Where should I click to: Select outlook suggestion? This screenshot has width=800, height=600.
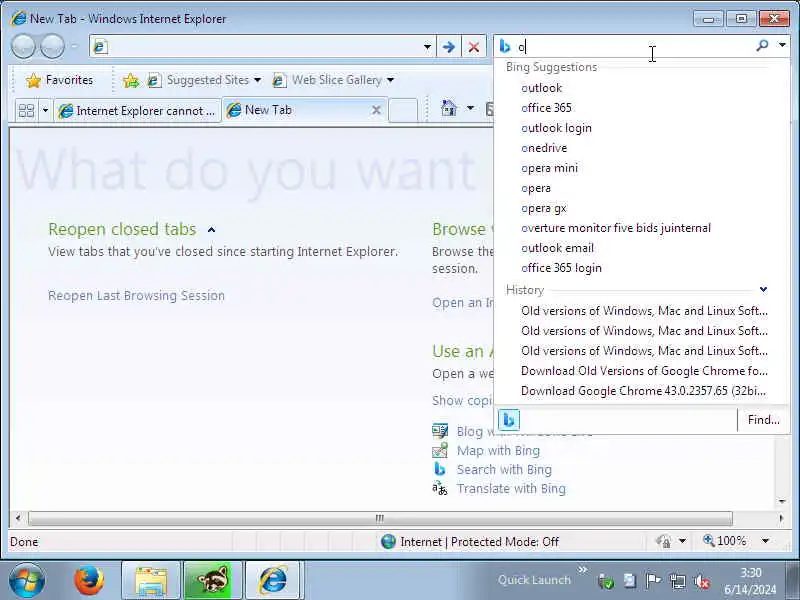click(x=541, y=88)
